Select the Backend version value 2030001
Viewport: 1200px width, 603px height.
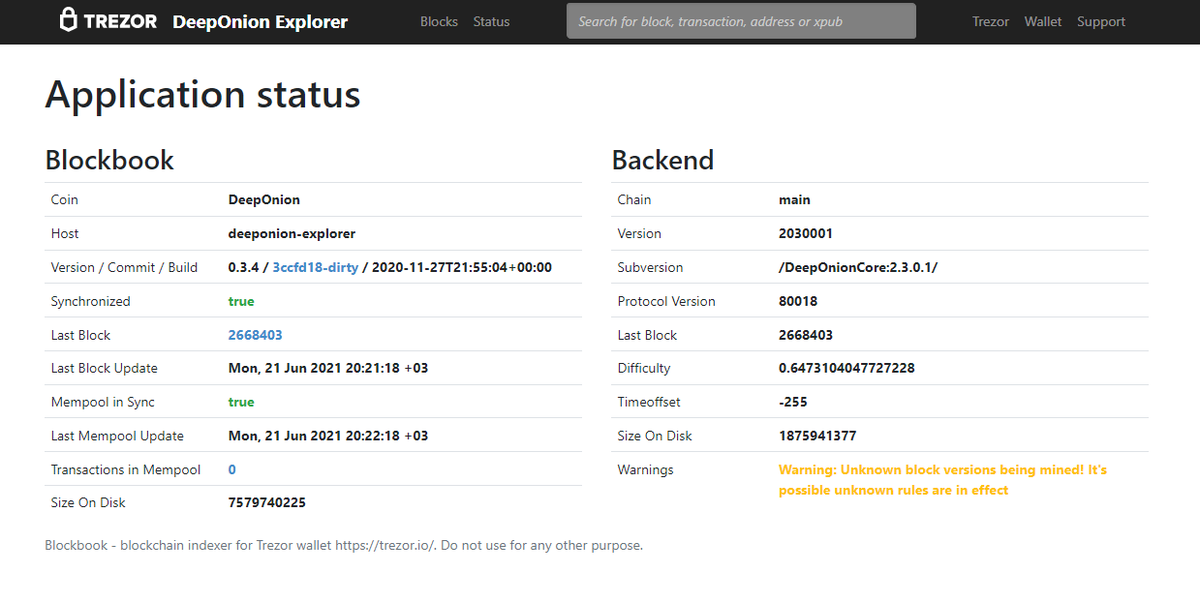point(806,234)
